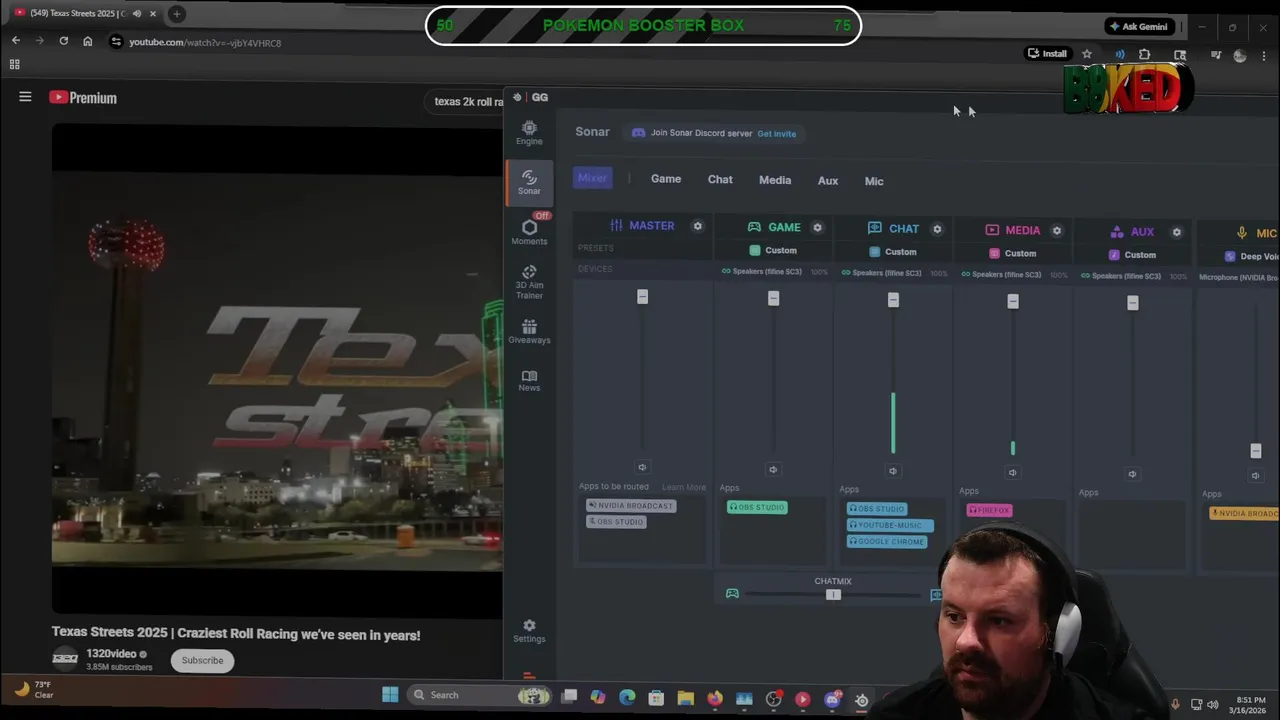
Task: Click the YouTube hamburger menu icon
Action: (25, 97)
